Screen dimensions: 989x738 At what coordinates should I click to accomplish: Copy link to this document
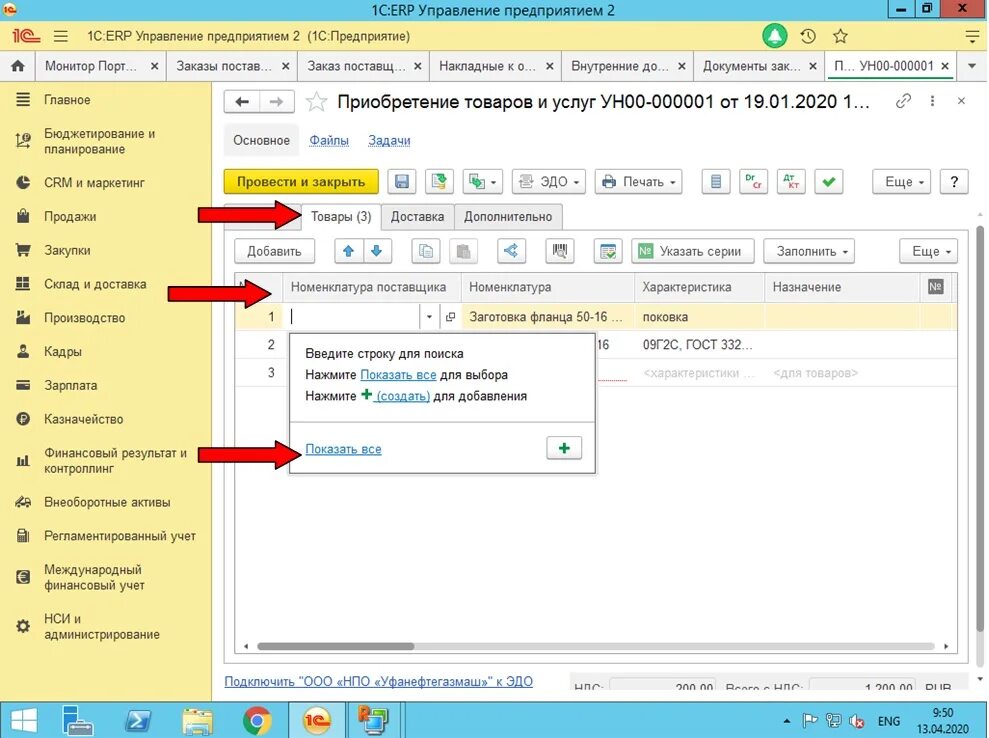coord(903,101)
